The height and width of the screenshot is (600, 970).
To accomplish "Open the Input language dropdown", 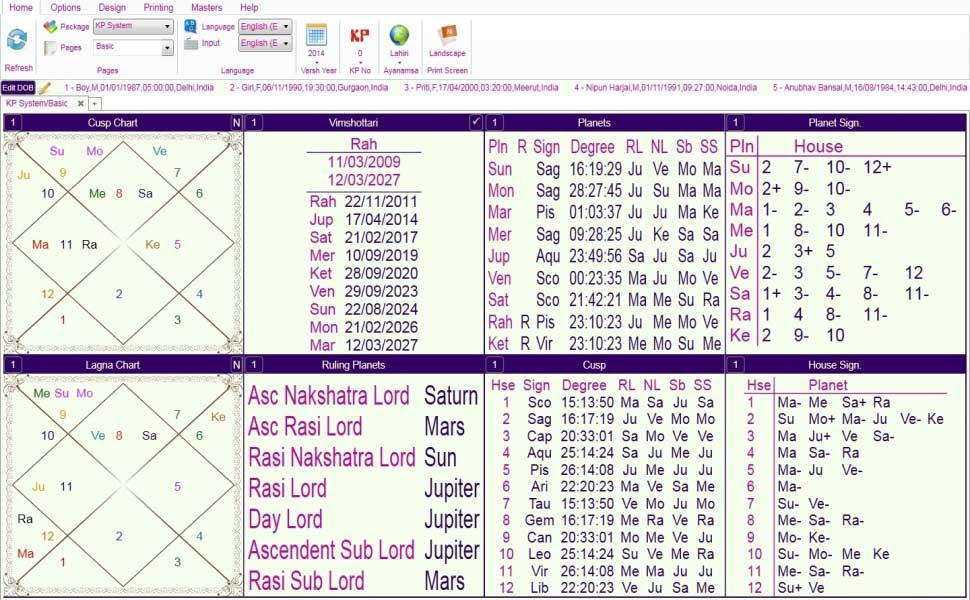I will tap(265, 43).
